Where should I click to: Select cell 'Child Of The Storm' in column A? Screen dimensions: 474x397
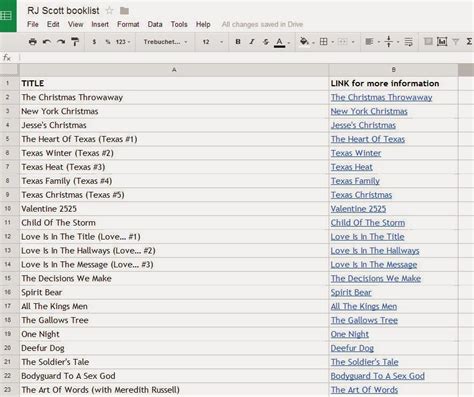click(x=174, y=223)
